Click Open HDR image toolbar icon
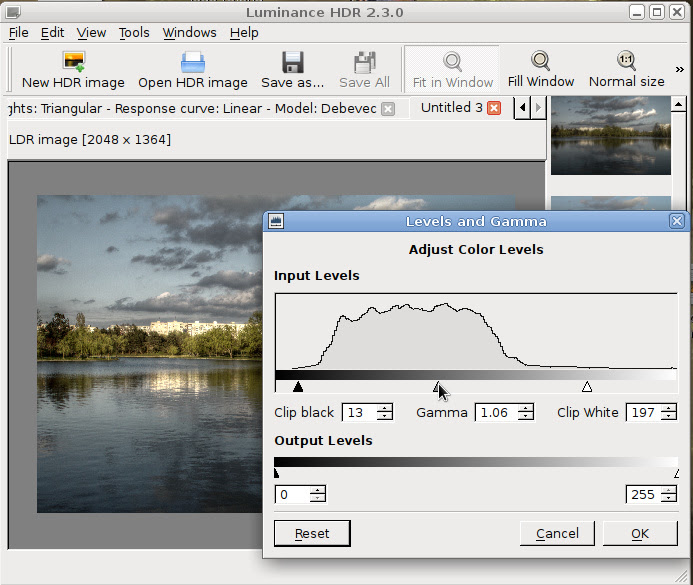Screen dimensions: 693x585 pos(193,62)
